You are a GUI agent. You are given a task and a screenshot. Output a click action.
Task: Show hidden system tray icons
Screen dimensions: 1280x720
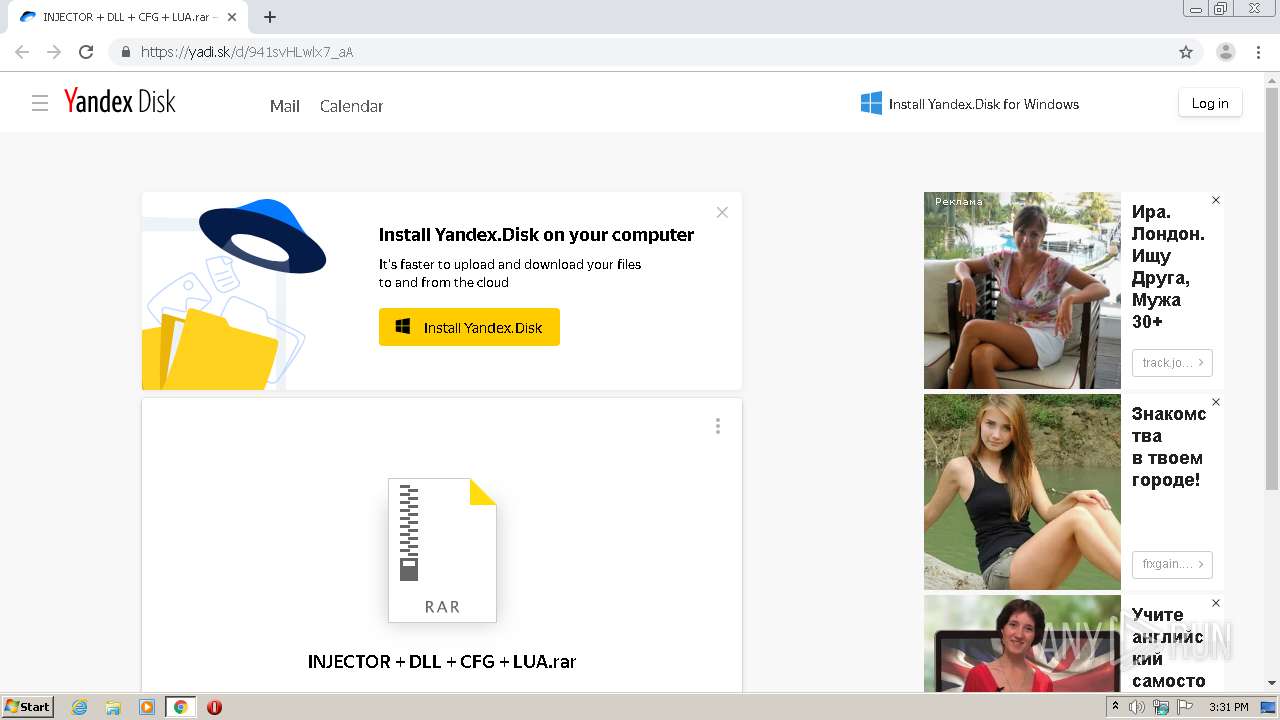pyautogui.click(x=1116, y=707)
